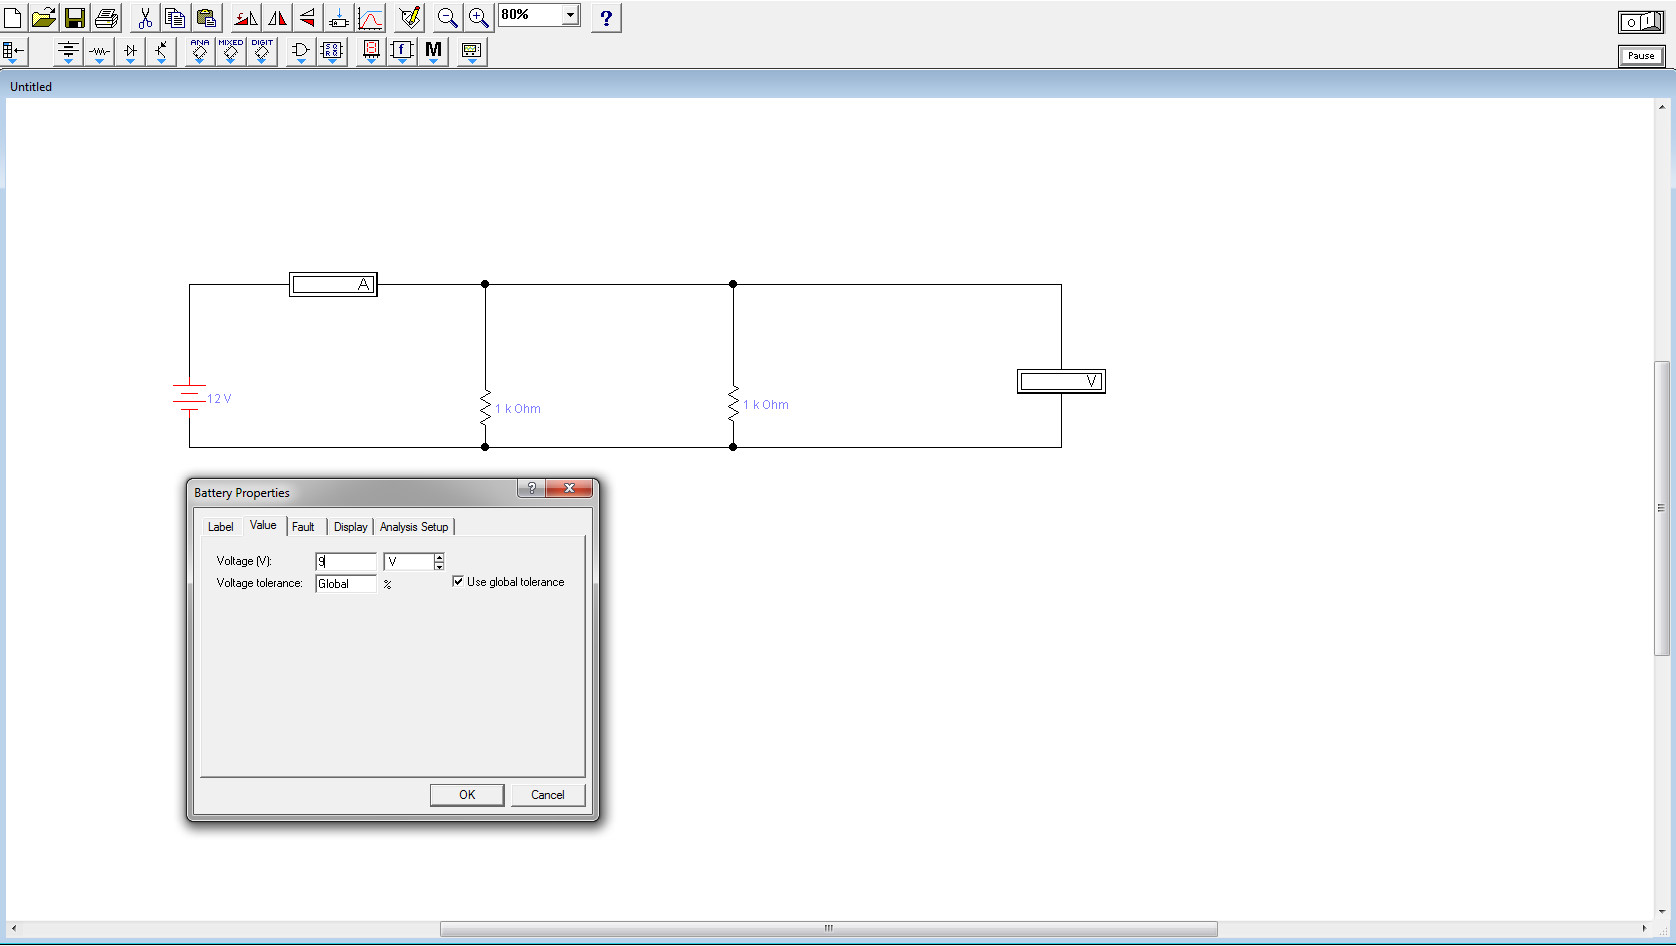Open the Digital flip-flop parts bin
Image resolution: width=1676 pixels, height=946 pixels.
[332, 51]
